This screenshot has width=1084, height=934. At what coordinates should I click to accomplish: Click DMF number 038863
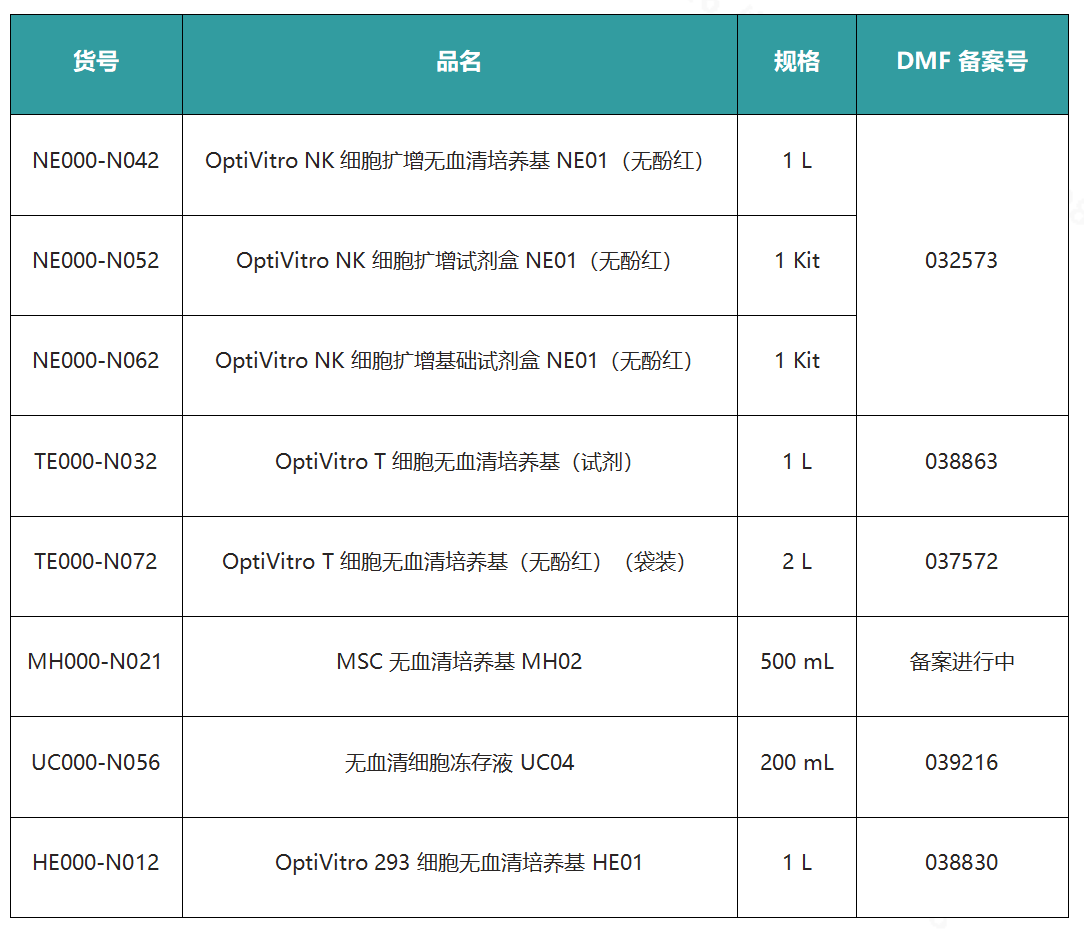962,462
